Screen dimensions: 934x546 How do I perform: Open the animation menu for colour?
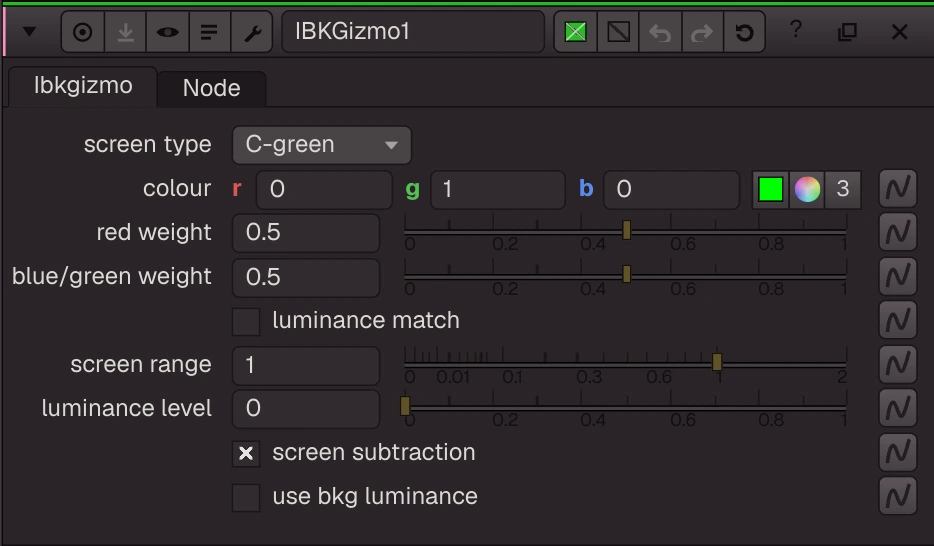(x=898, y=189)
